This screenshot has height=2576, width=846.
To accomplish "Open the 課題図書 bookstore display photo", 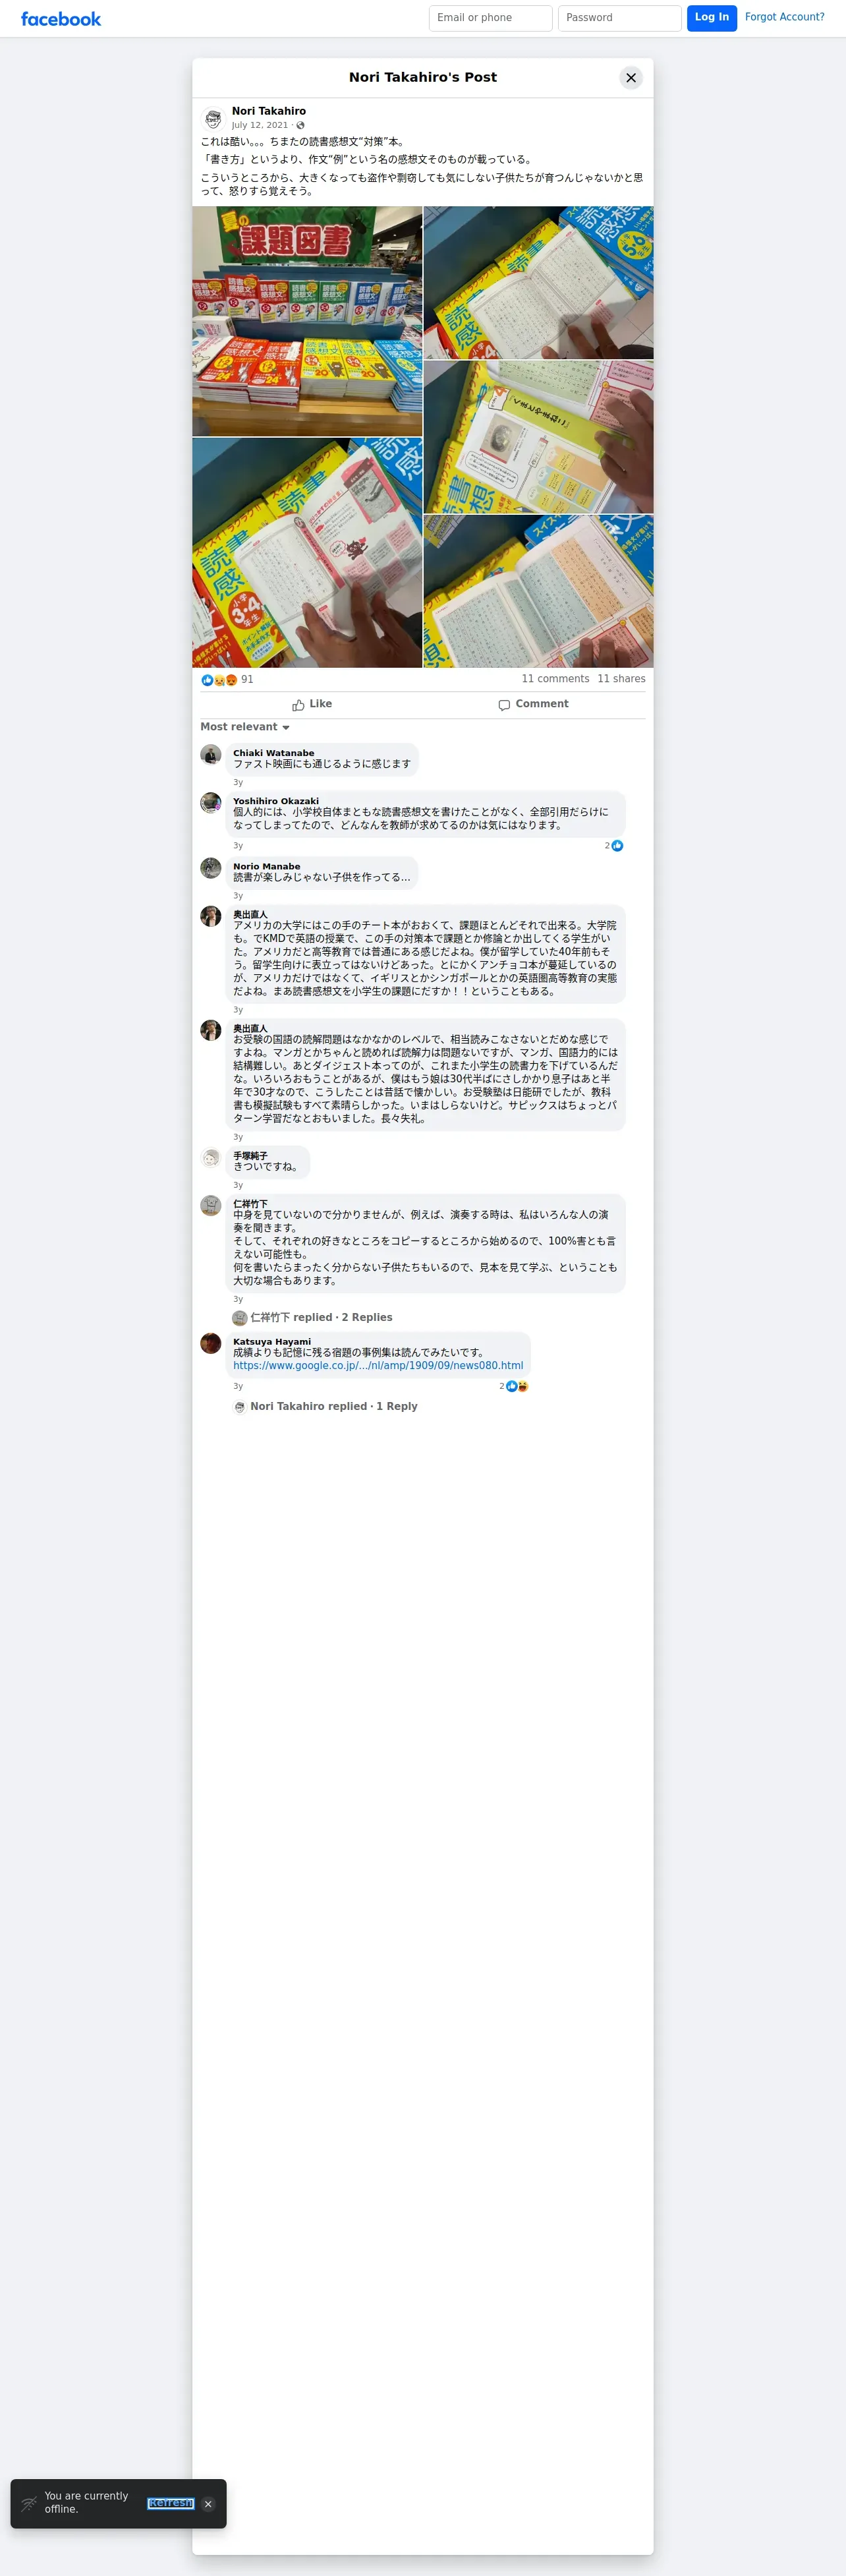I will 307,321.
